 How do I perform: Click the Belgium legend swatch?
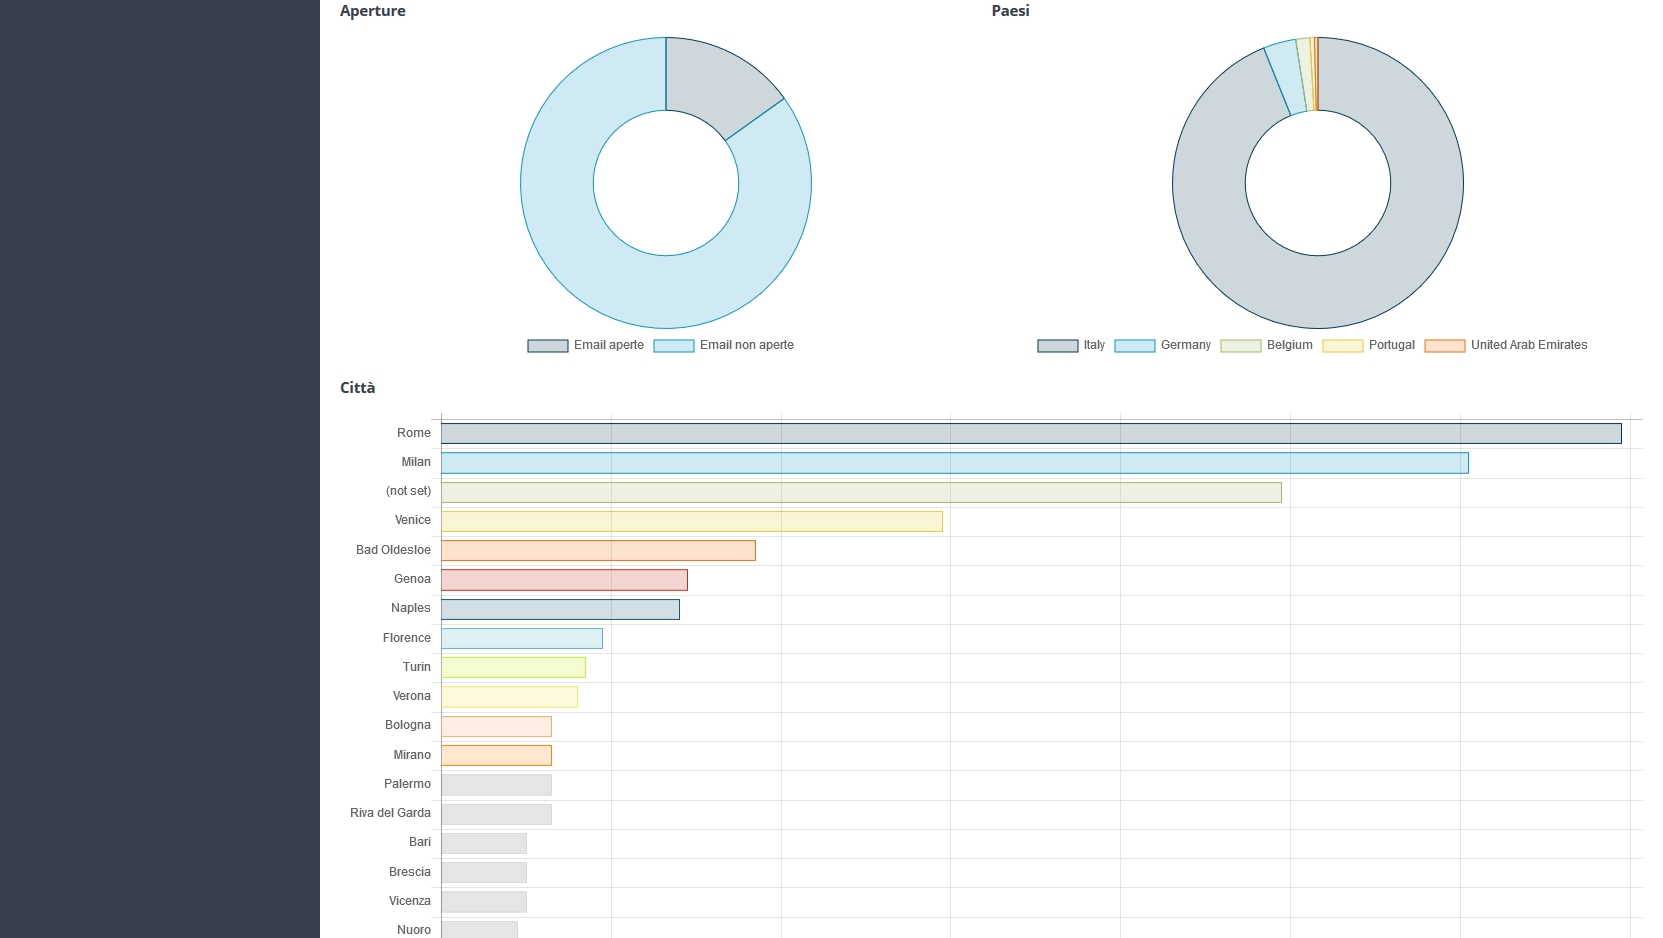(x=1240, y=346)
